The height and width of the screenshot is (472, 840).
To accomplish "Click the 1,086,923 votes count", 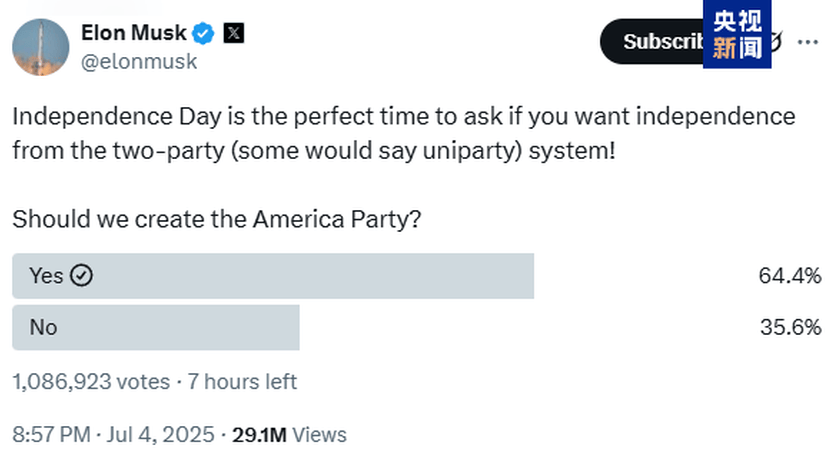I will point(91,382).
